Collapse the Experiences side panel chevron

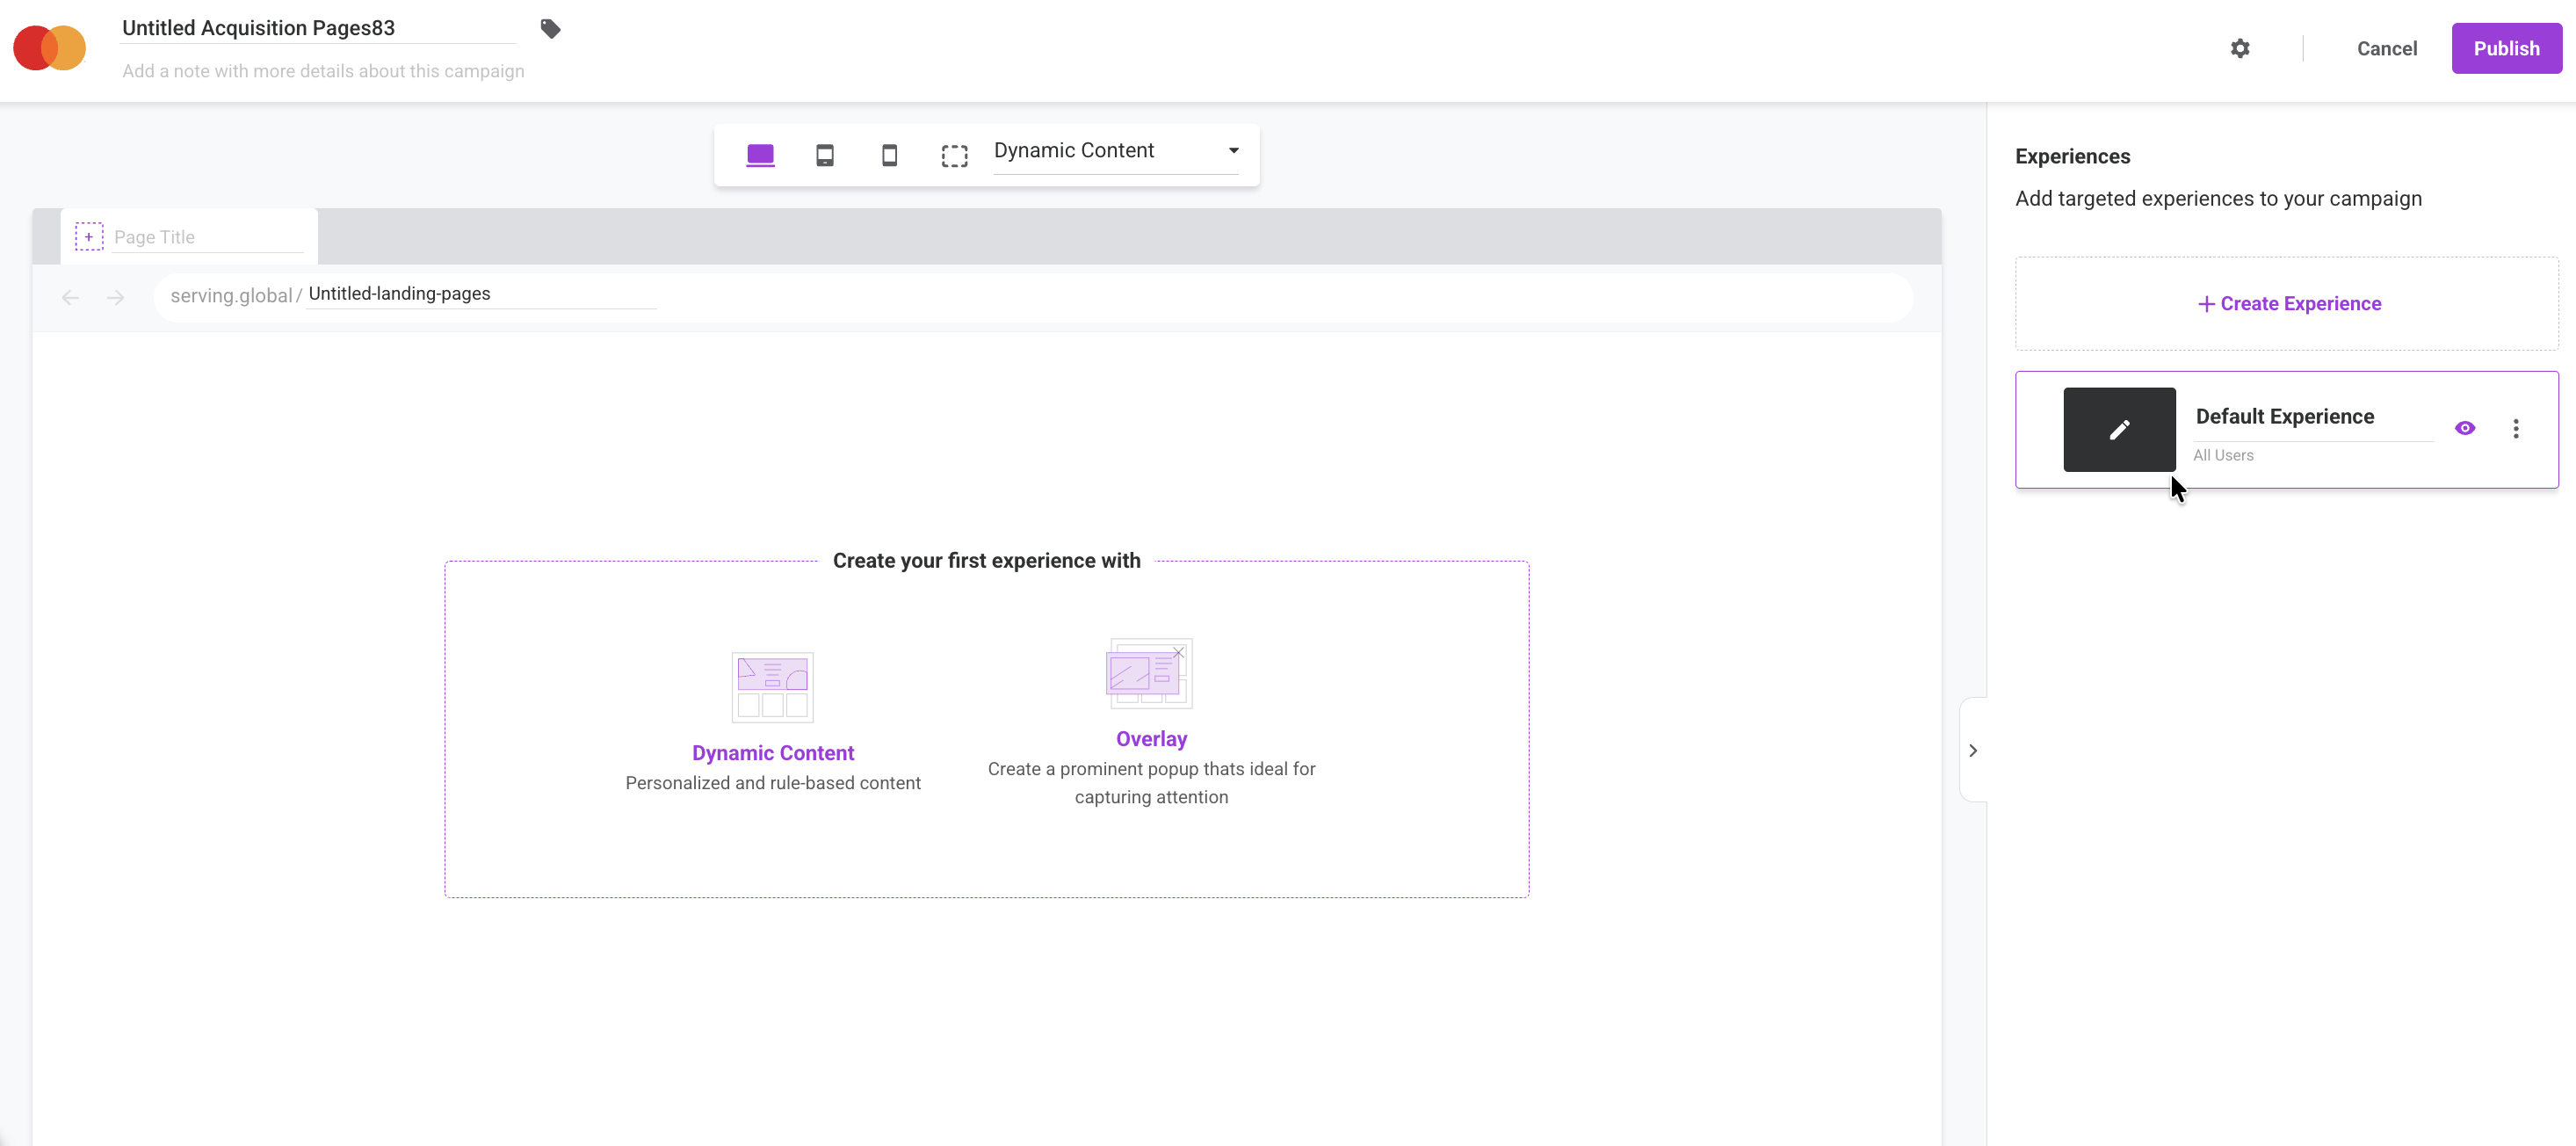(x=1973, y=750)
